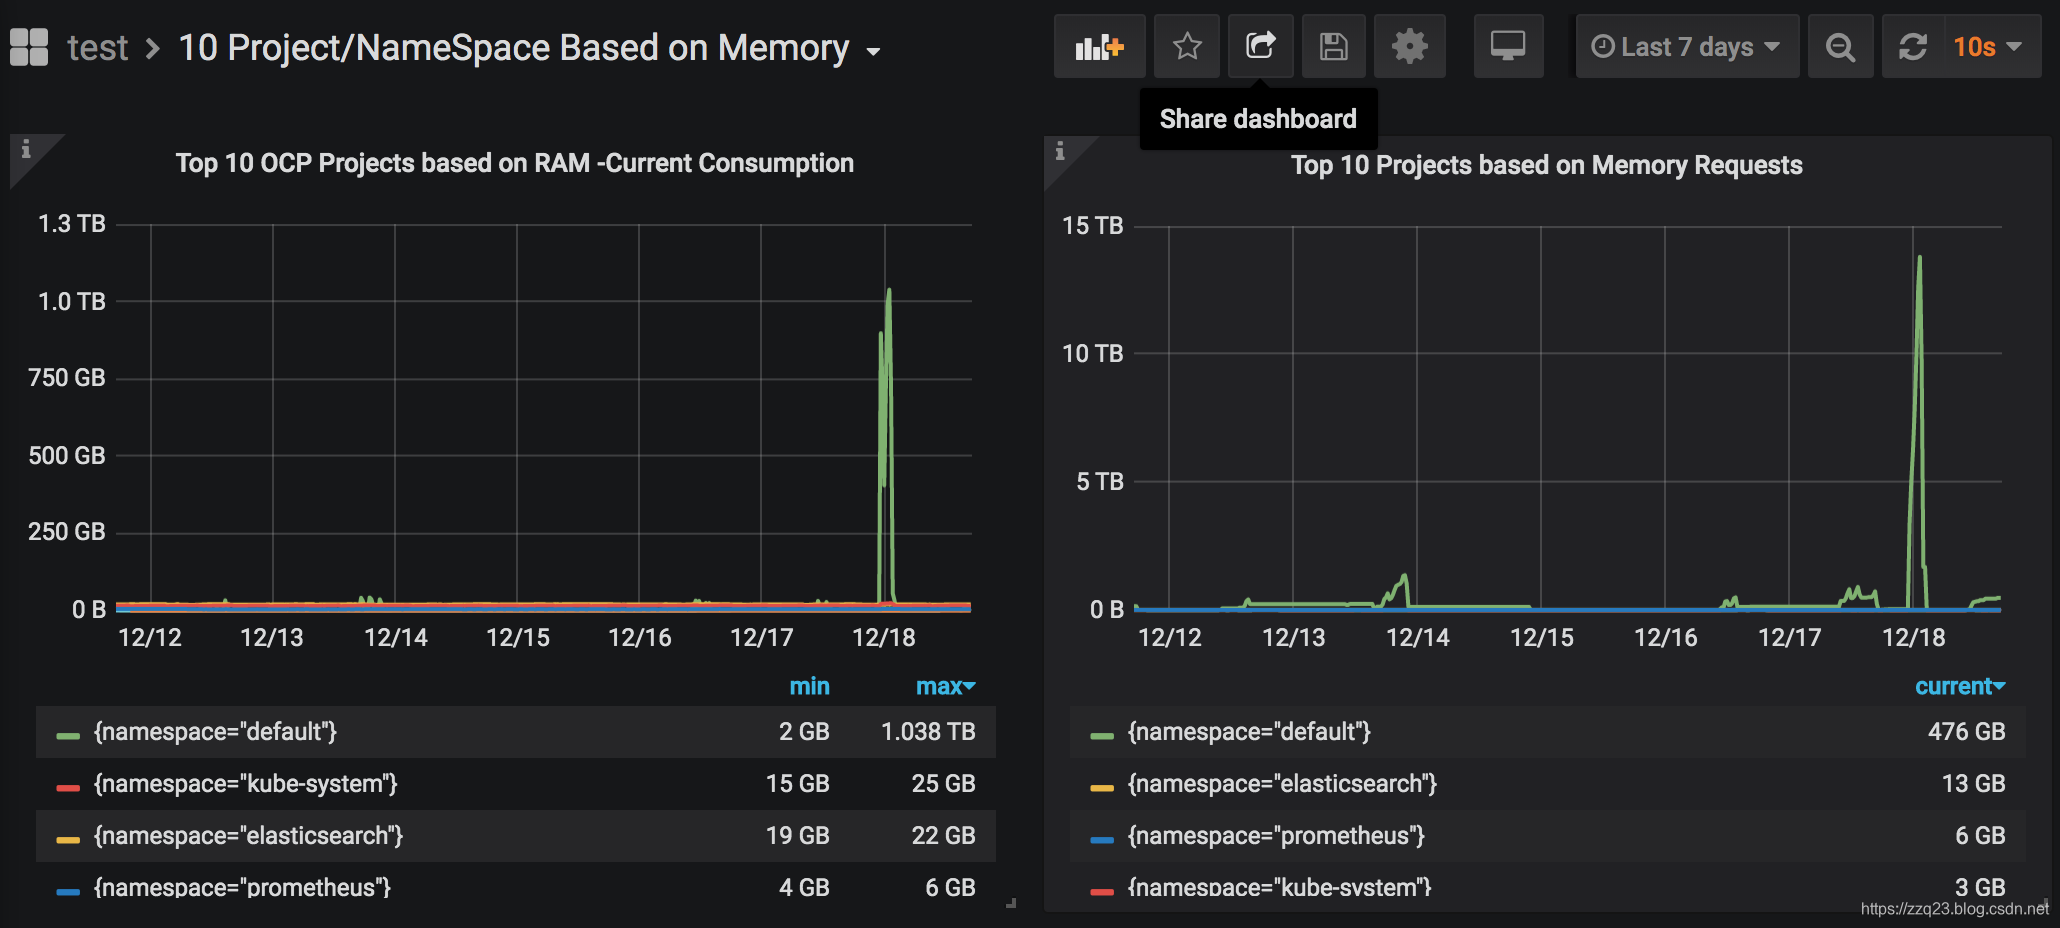Viewport: 2060px width, 928px height.
Task: Refresh the dashboard now
Action: 1913,46
